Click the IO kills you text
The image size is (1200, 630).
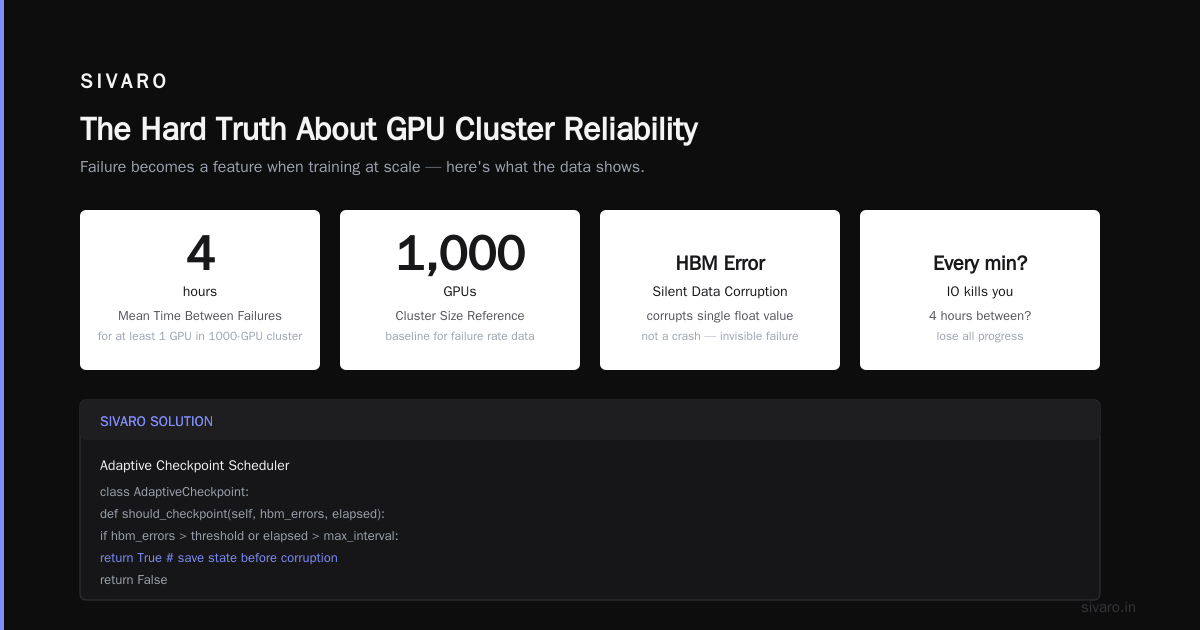click(980, 292)
